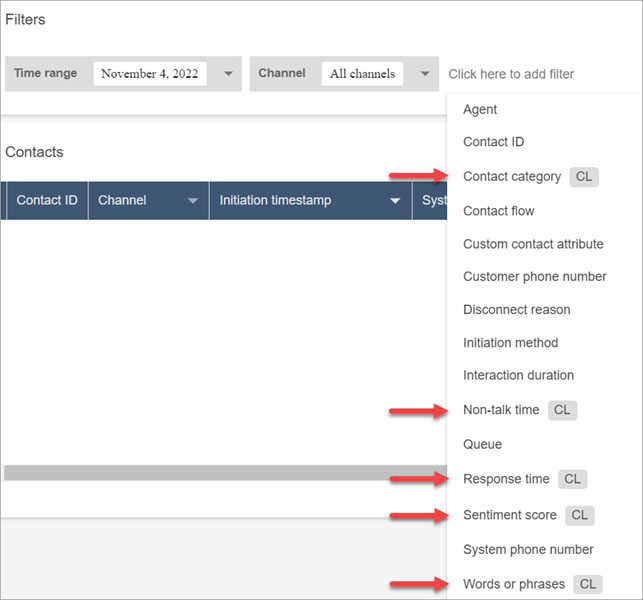Expand the Channel filter dropdown arrow
Screen dimensions: 643x600
425,74
